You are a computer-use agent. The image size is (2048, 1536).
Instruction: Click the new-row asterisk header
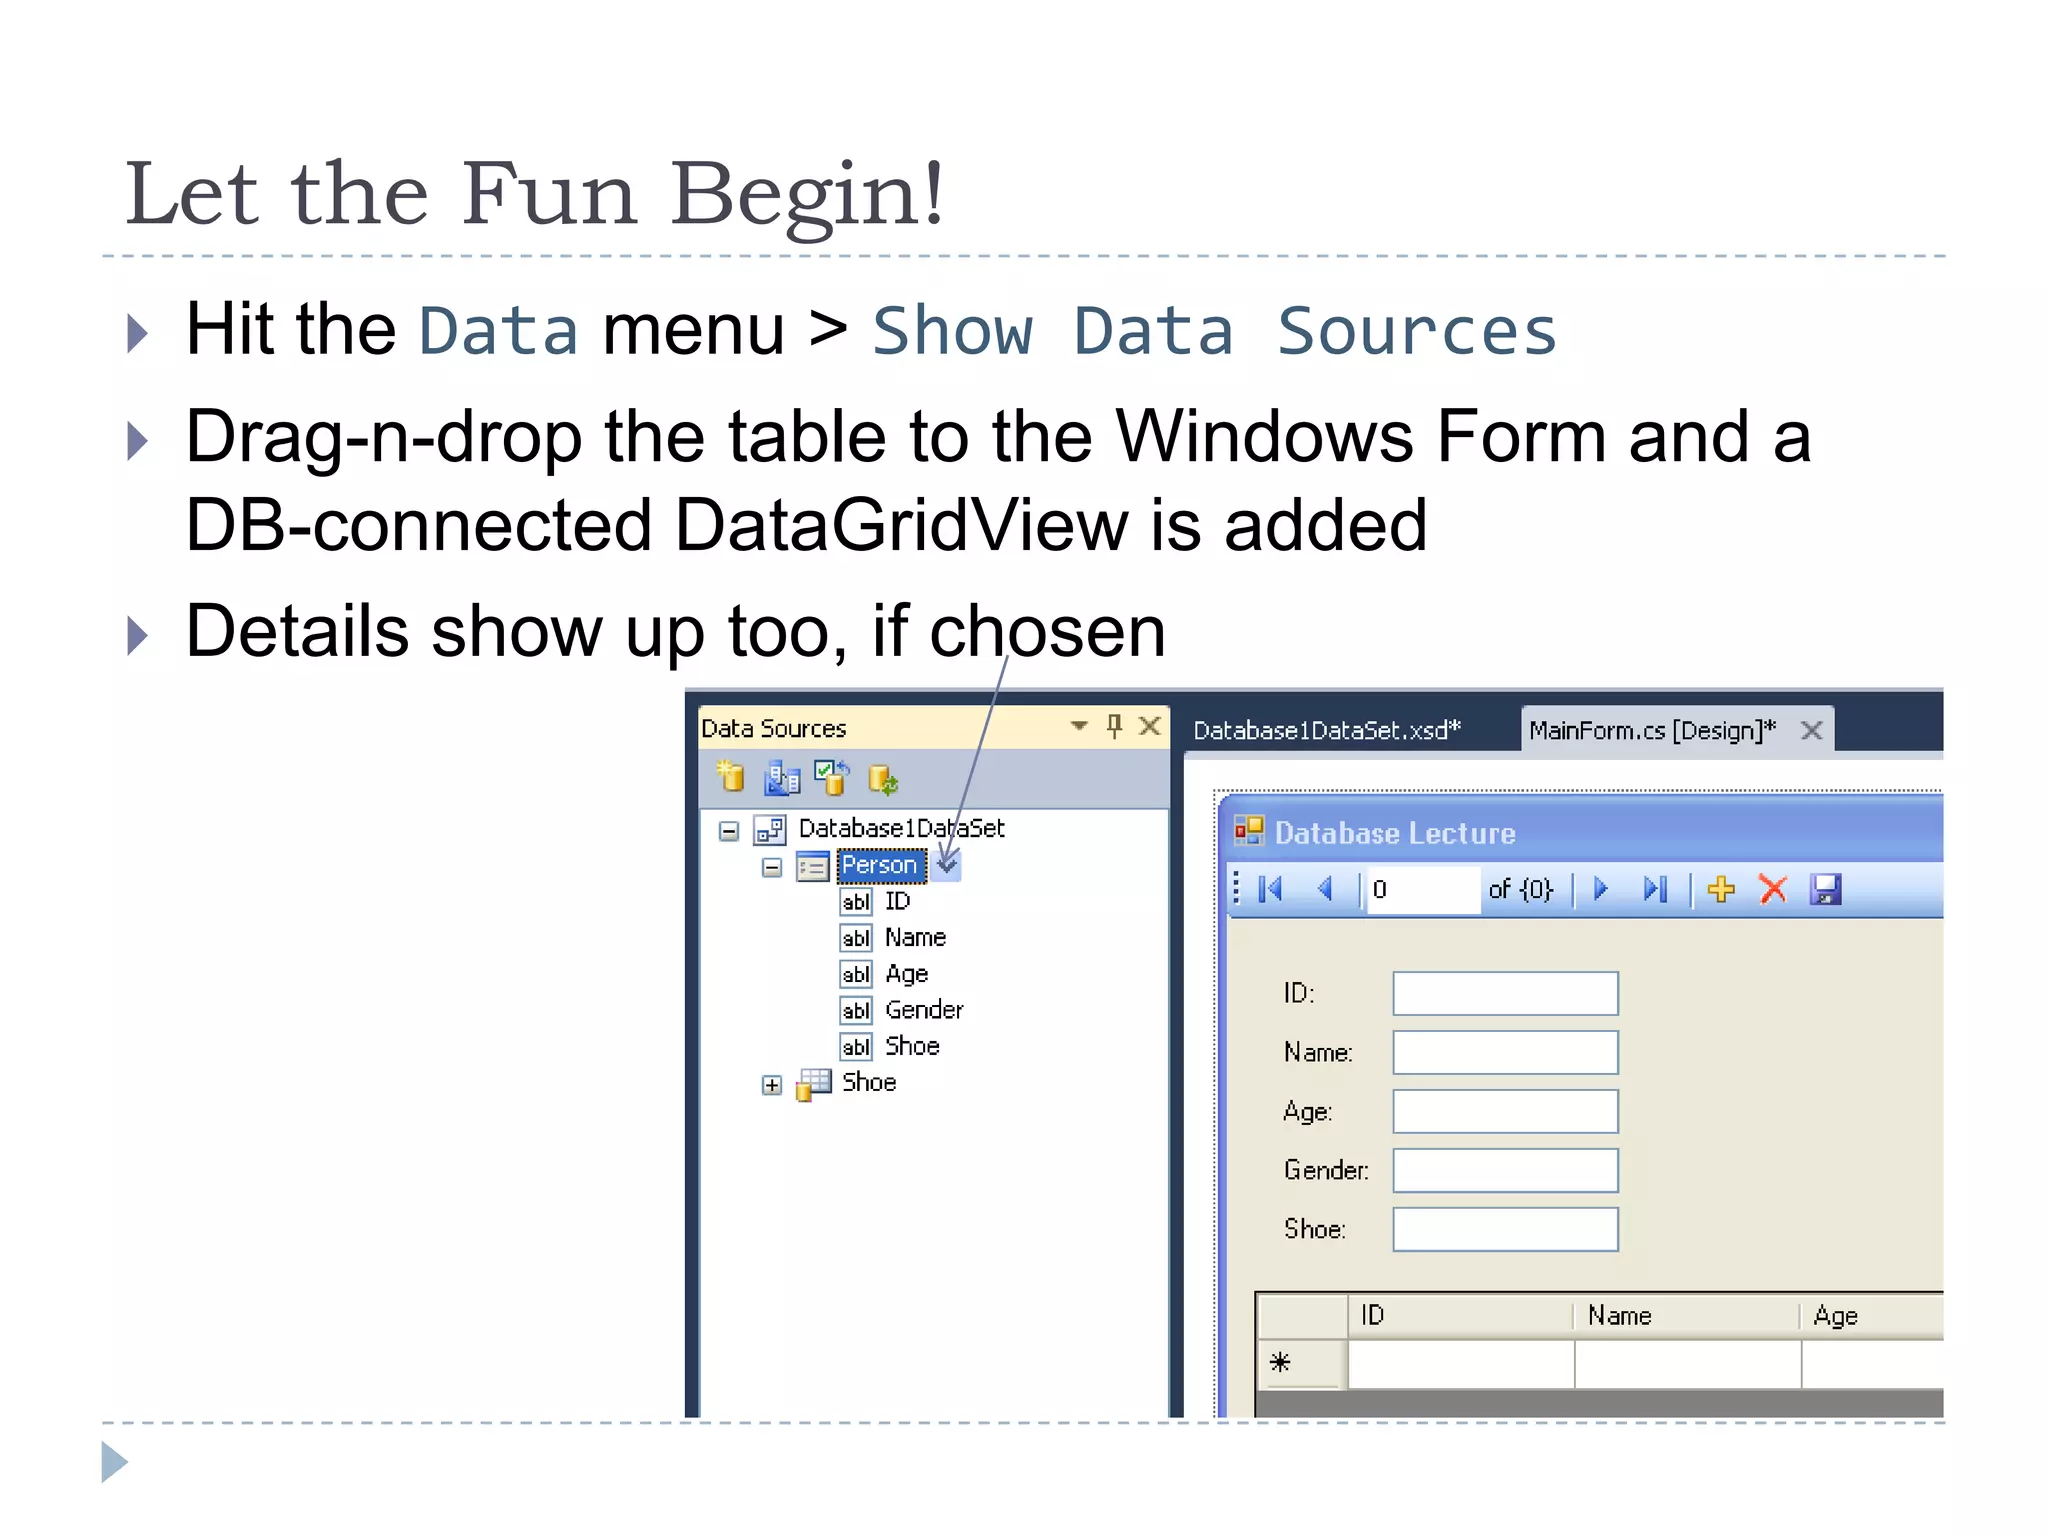point(1302,1363)
